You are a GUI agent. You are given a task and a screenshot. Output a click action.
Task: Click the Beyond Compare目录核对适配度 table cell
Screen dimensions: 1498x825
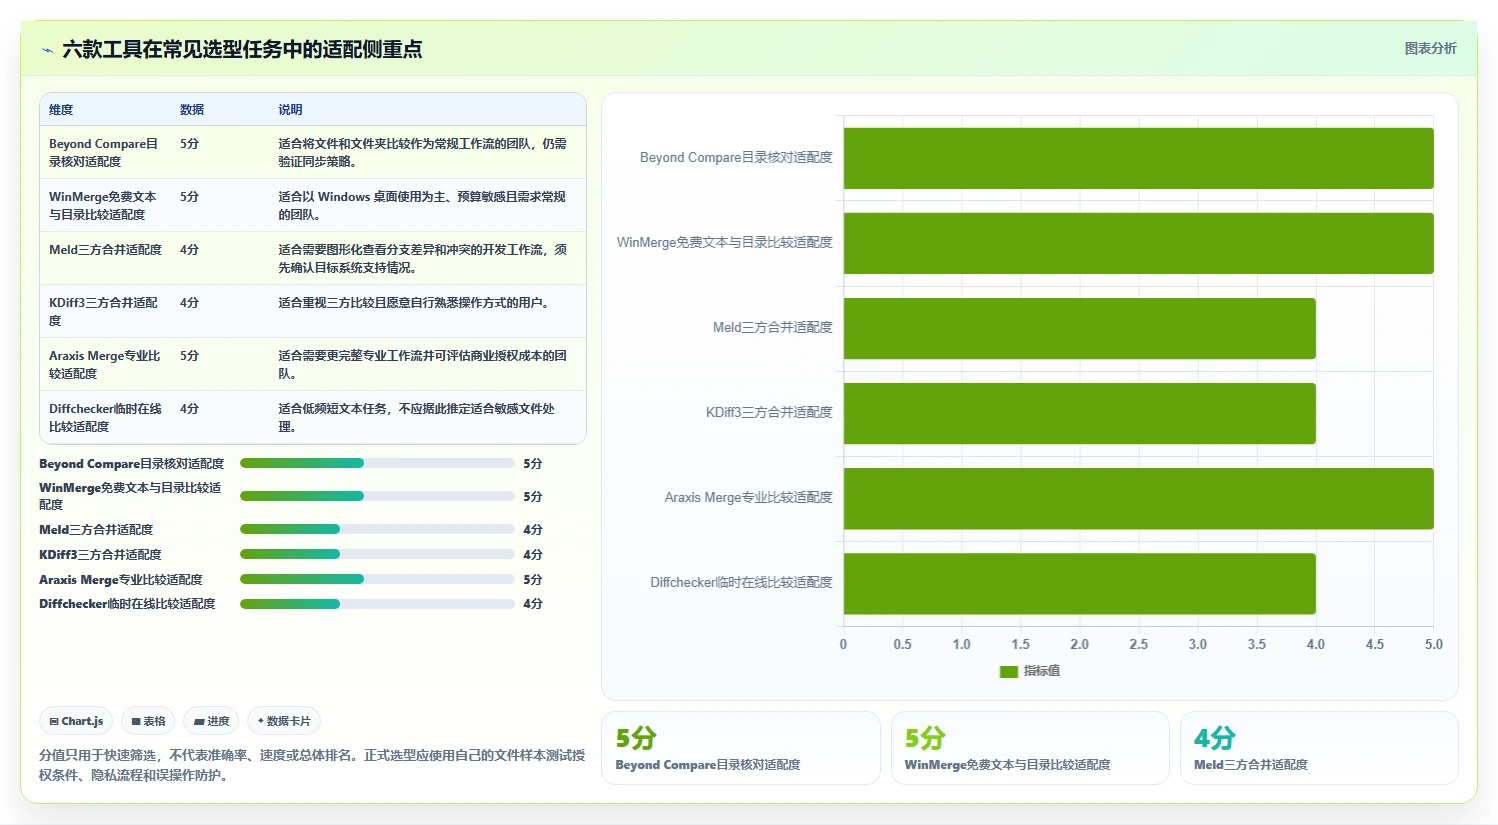[105, 152]
